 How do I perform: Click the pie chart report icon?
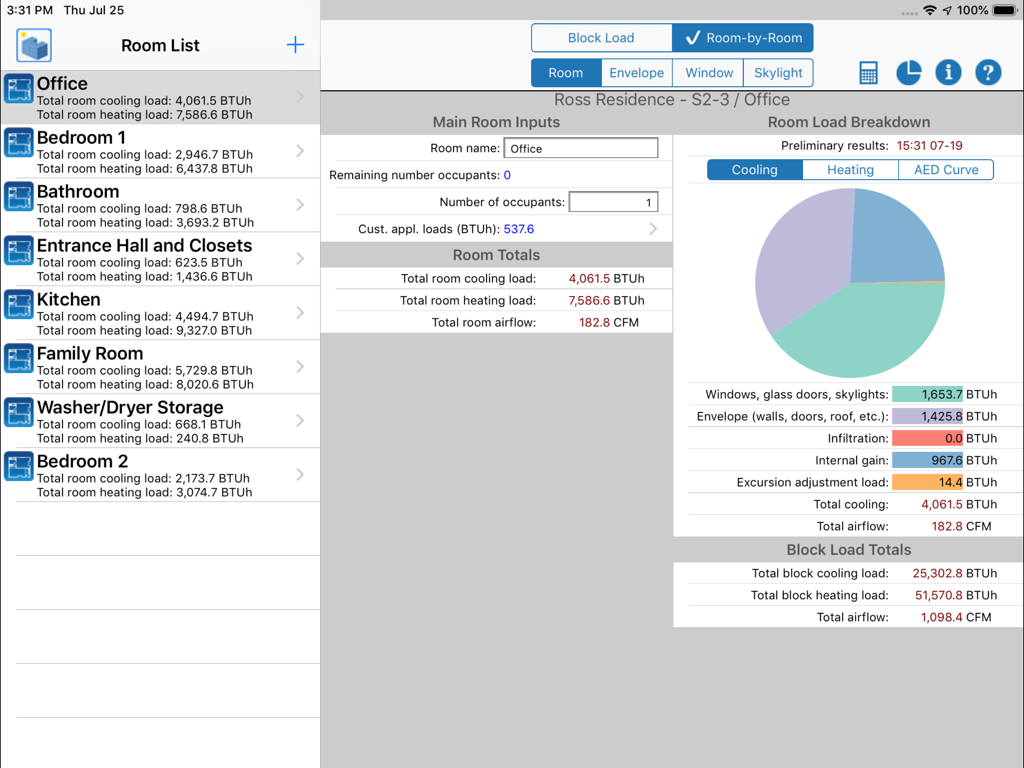point(907,72)
